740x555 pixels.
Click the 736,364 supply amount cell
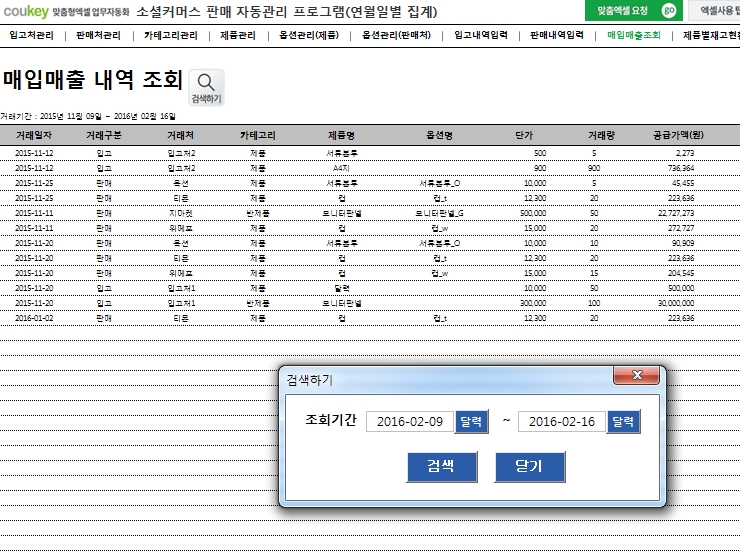point(681,168)
